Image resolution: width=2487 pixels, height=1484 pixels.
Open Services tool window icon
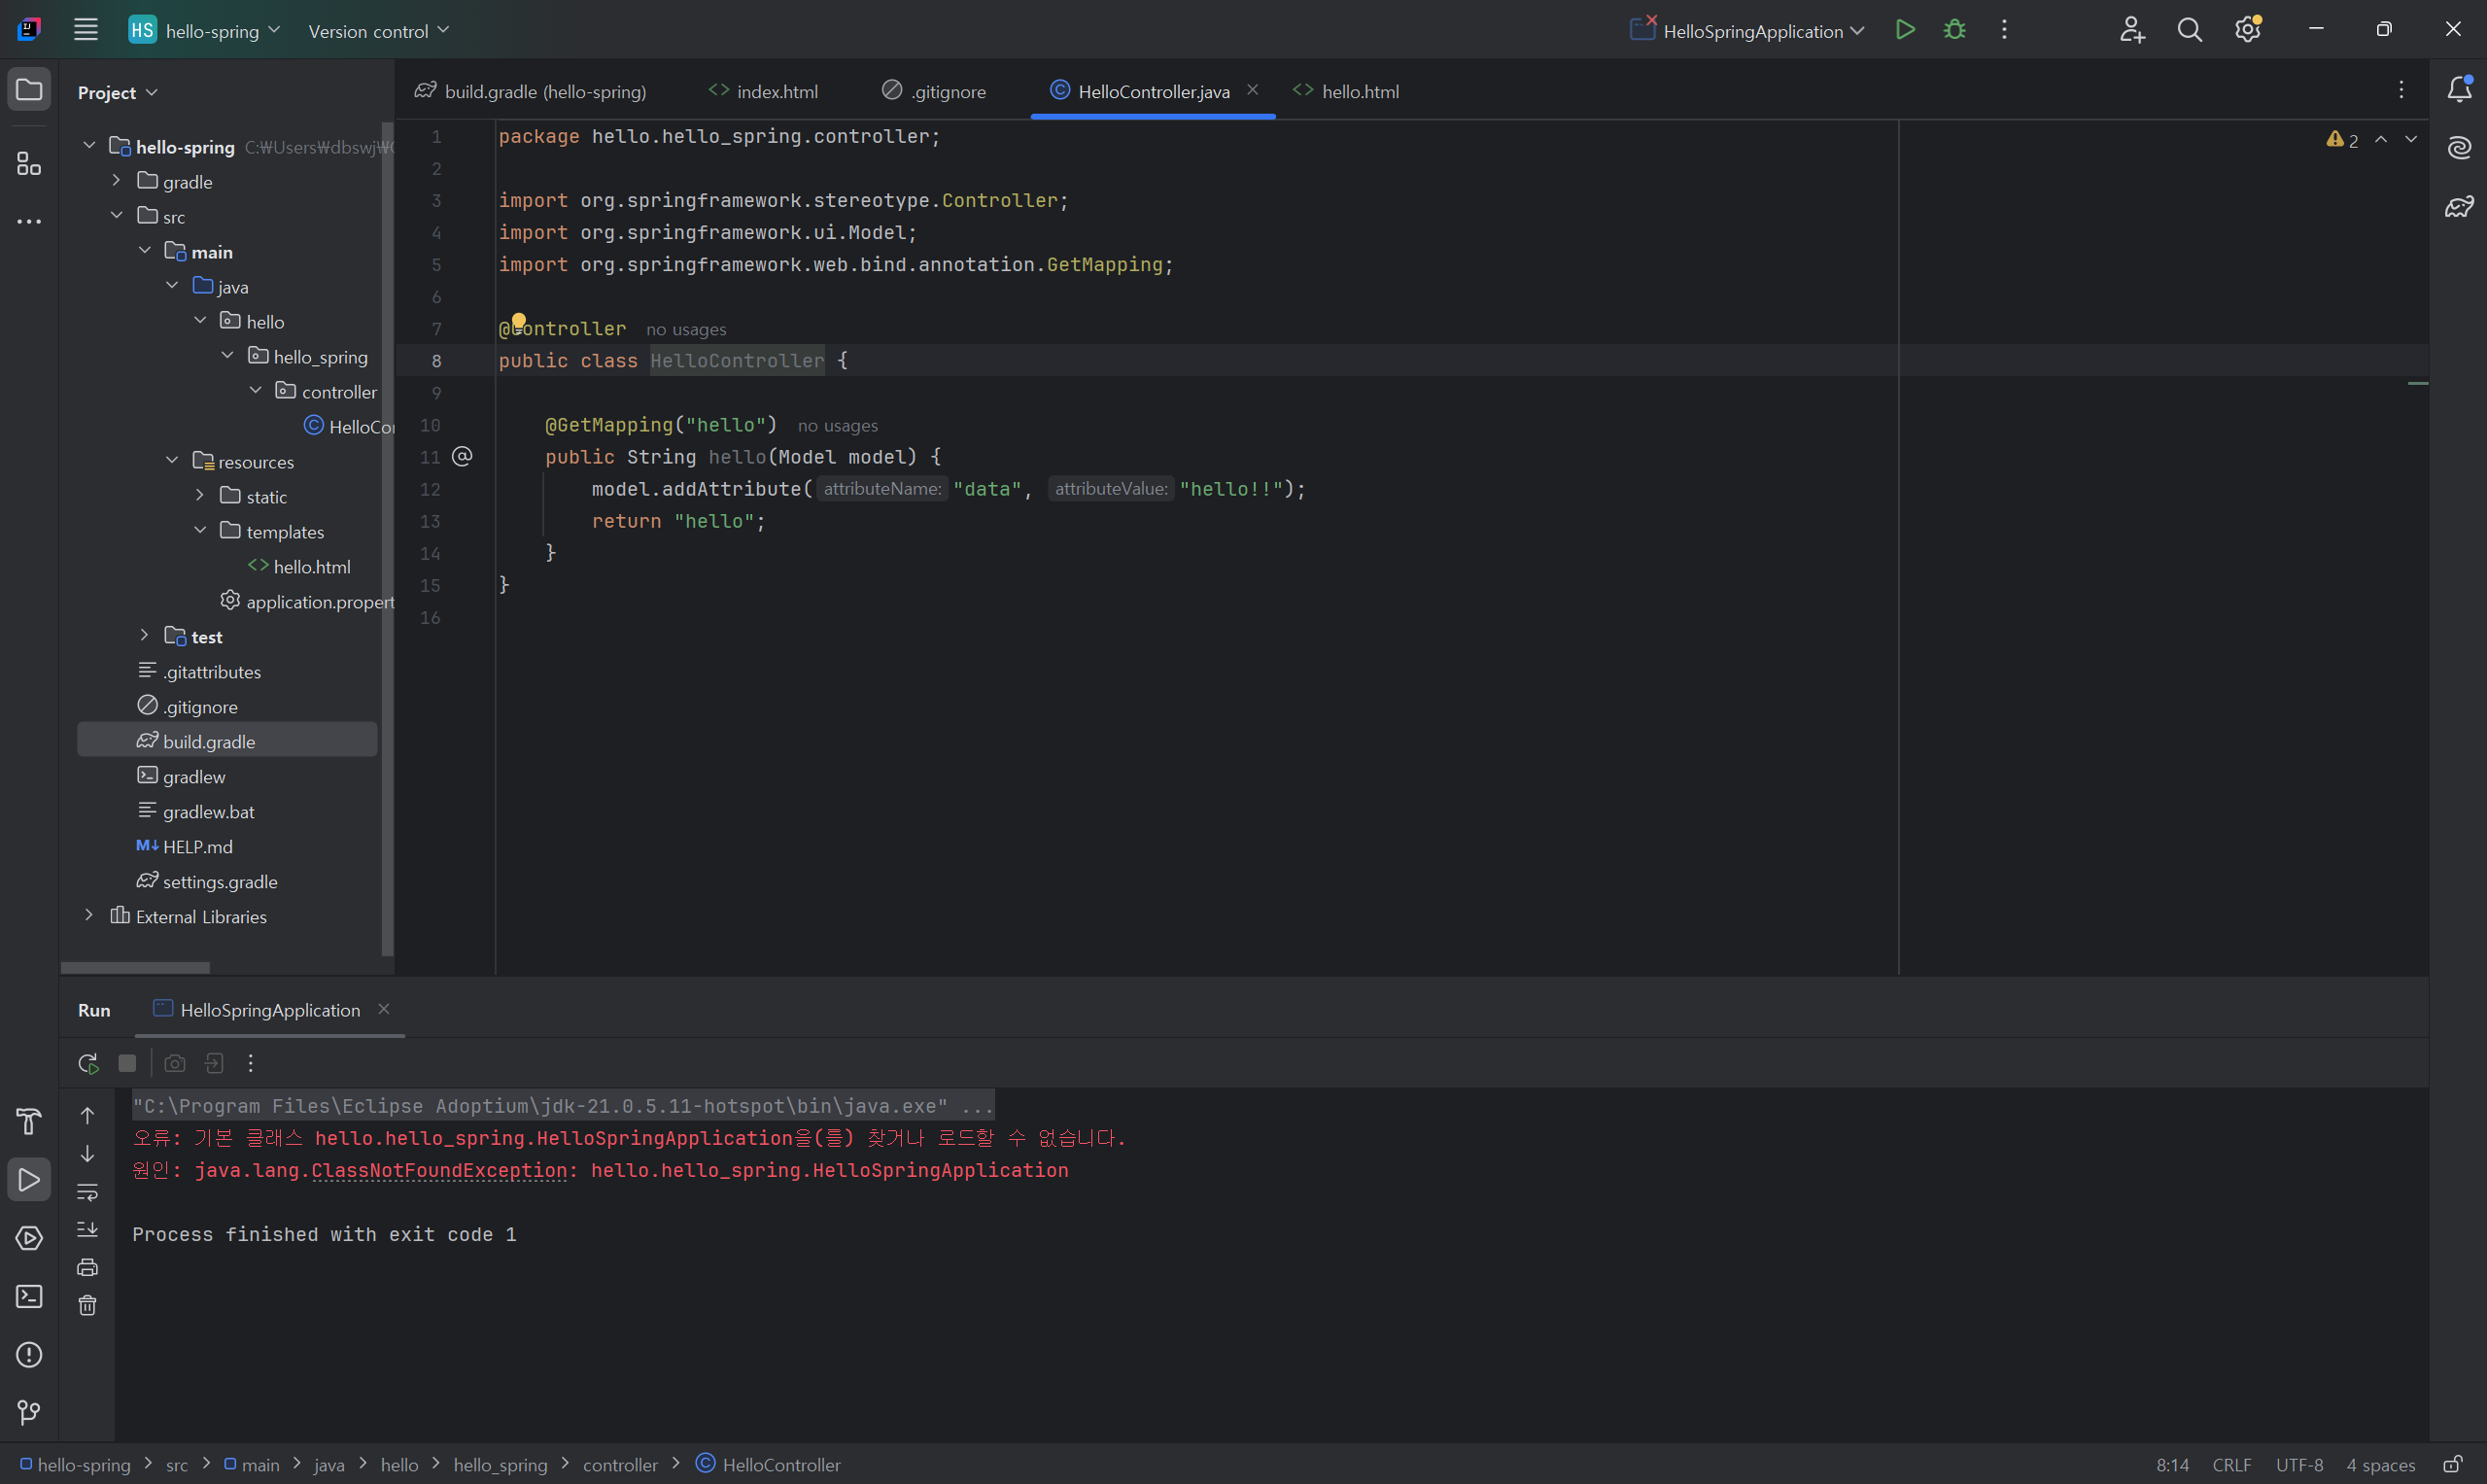click(x=29, y=1238)
